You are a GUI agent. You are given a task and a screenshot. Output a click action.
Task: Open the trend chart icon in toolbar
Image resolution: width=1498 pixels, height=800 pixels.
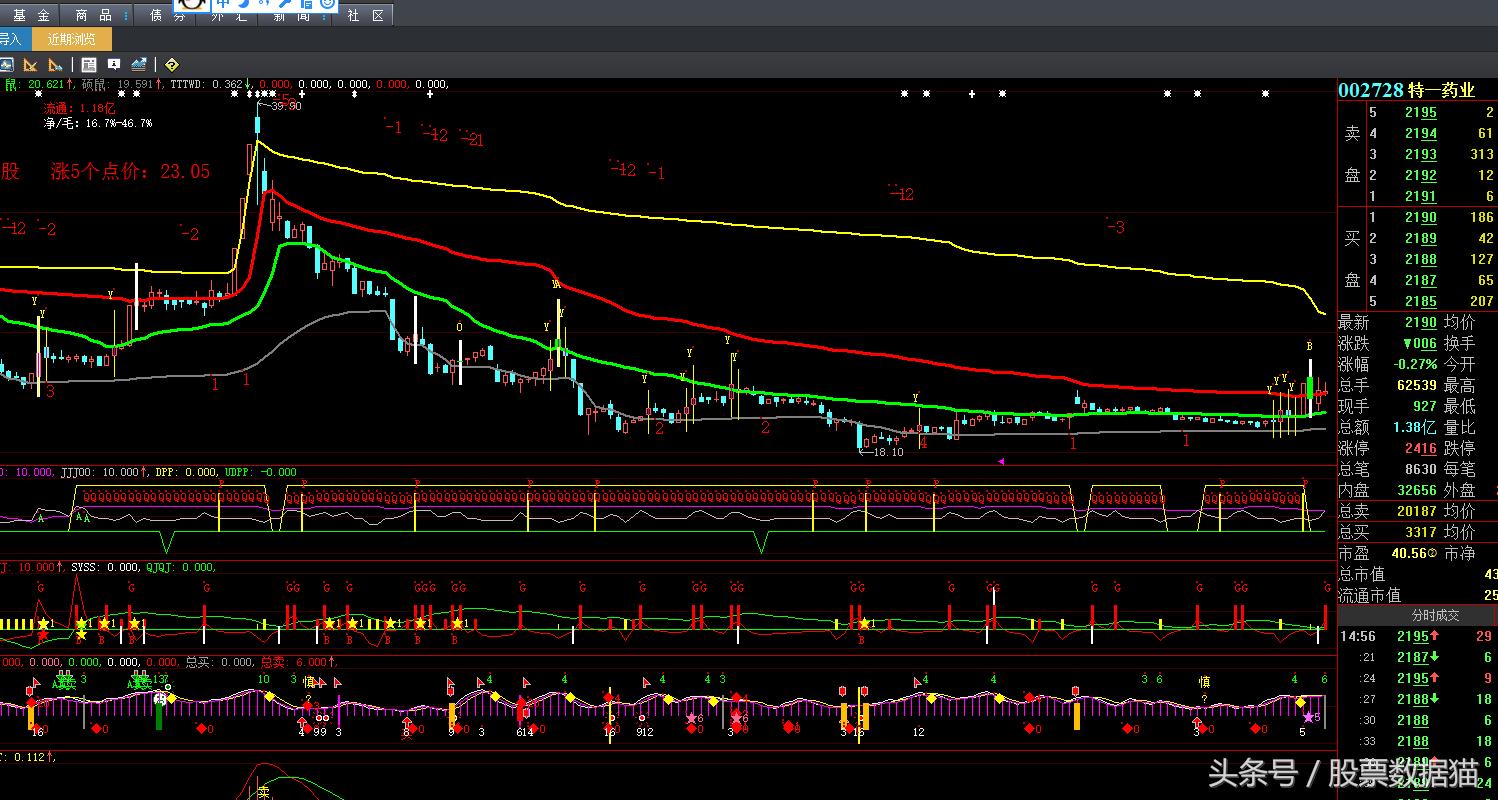coord(139,65)
